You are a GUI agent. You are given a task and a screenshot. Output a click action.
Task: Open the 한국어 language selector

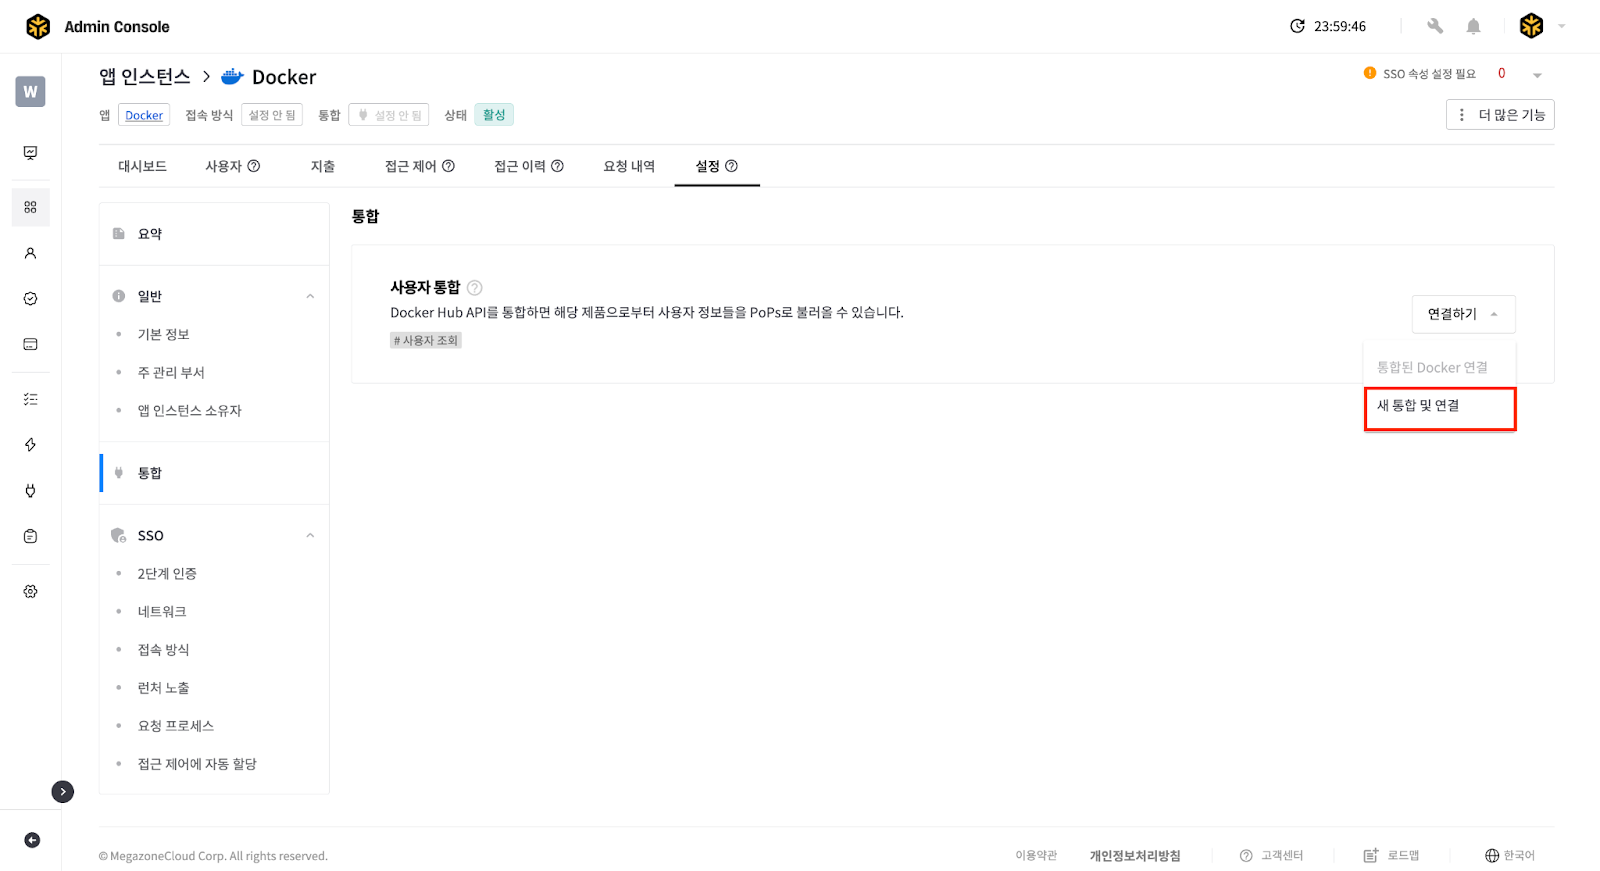(x=1509, y=855)
